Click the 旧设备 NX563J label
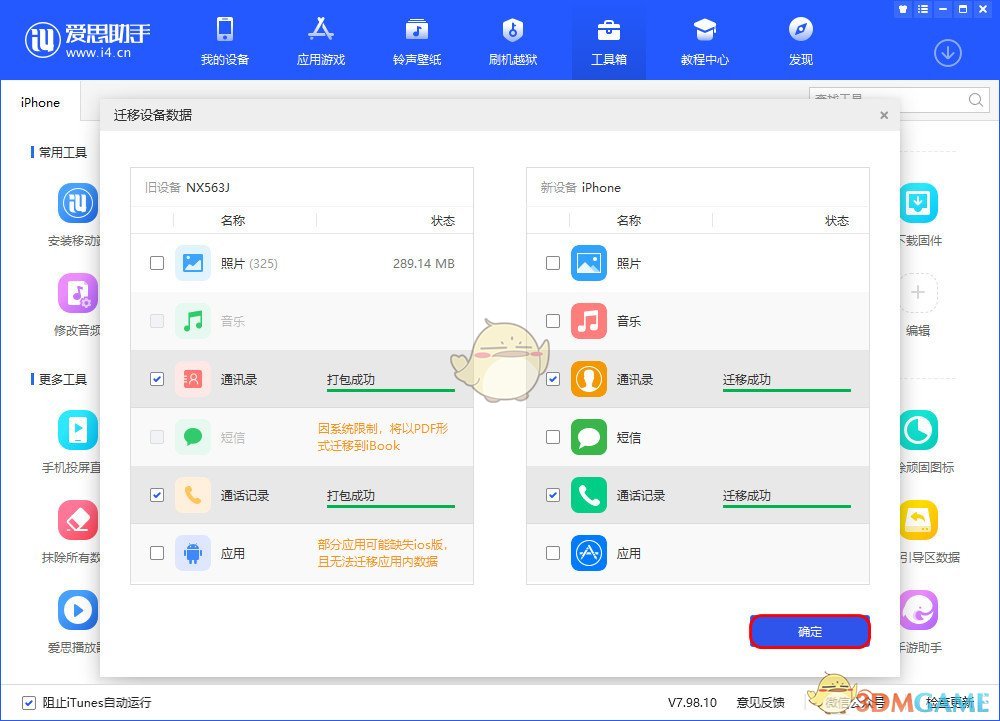This screenshot has height=721, width=1000. tap(187, 187)
